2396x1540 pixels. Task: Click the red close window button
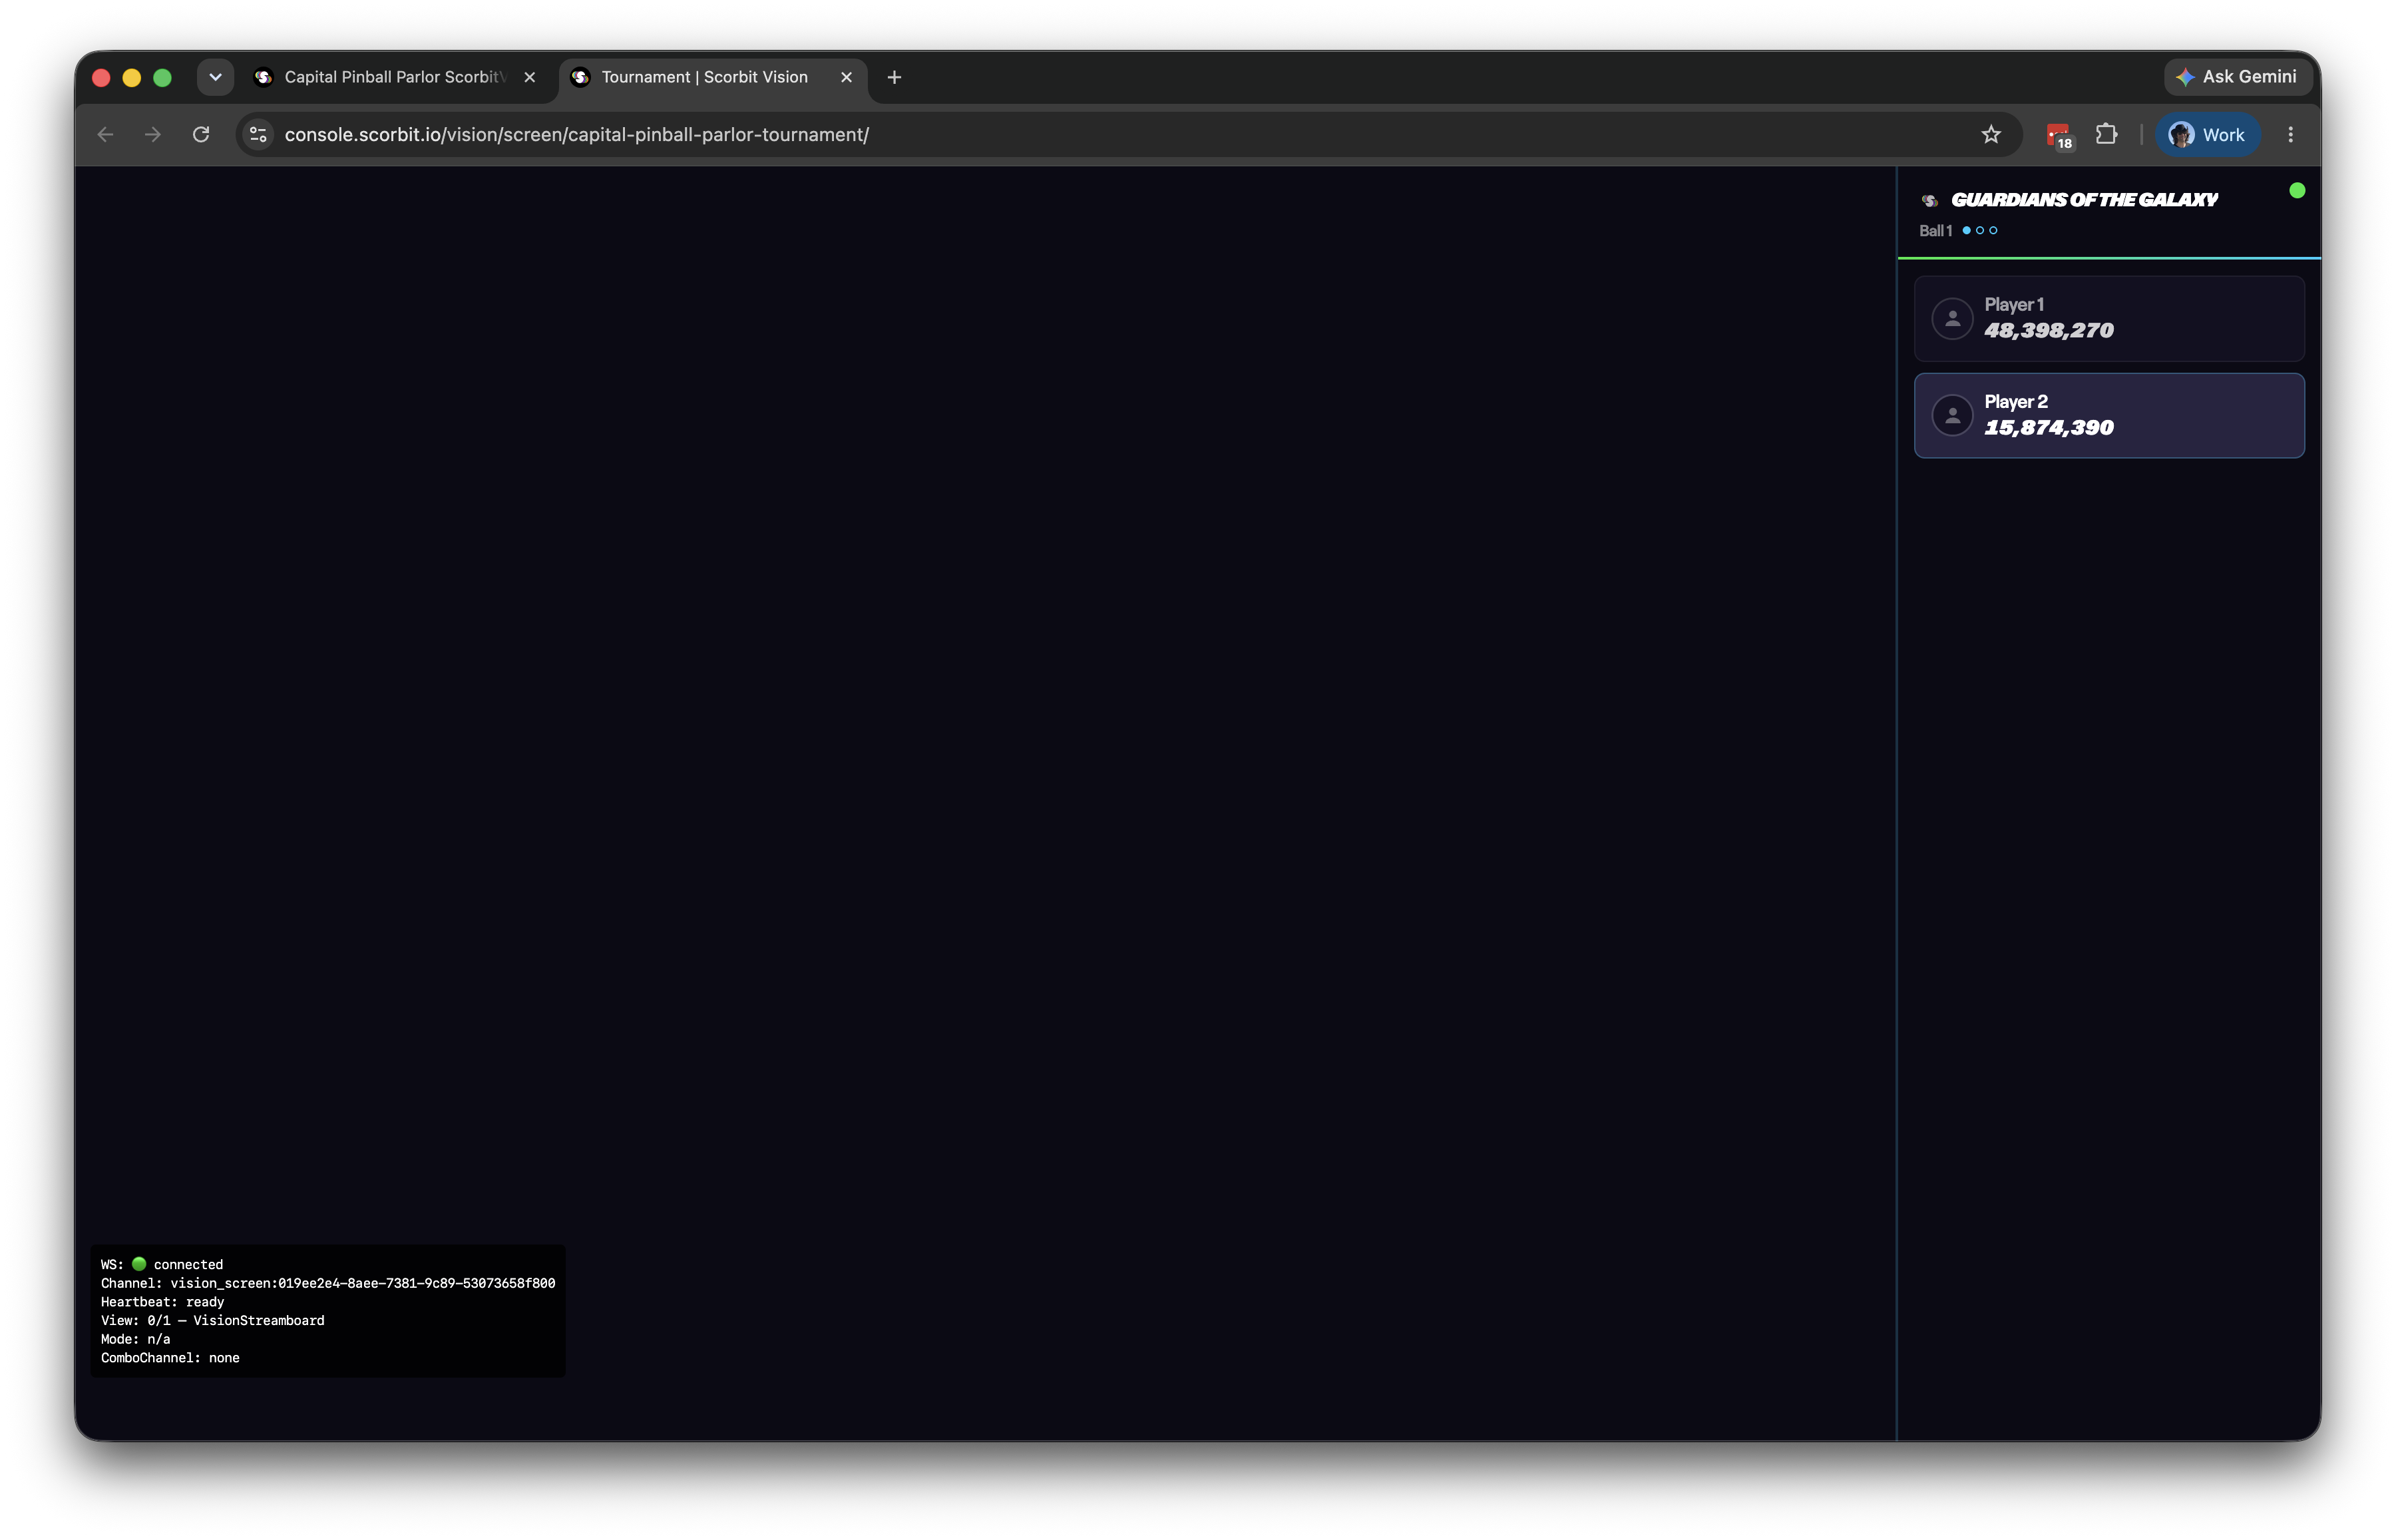[x=101, y=77]
